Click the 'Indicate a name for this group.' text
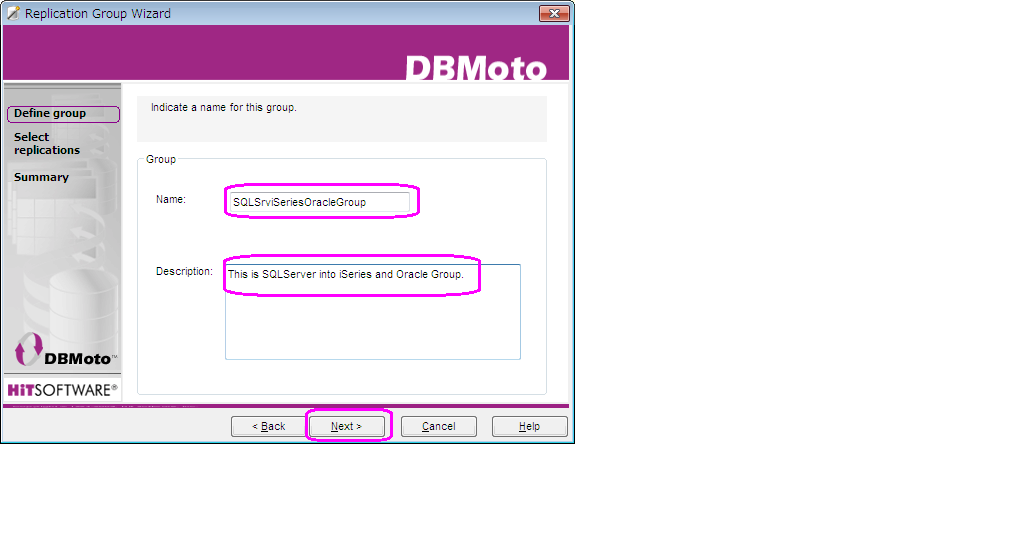 [x=224, y=108]
